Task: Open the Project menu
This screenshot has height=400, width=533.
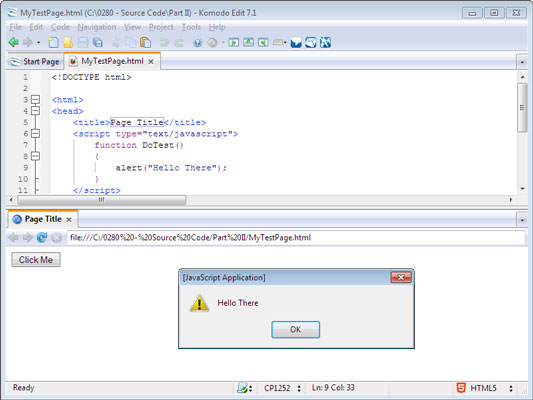Action: (x=161, y=27)
